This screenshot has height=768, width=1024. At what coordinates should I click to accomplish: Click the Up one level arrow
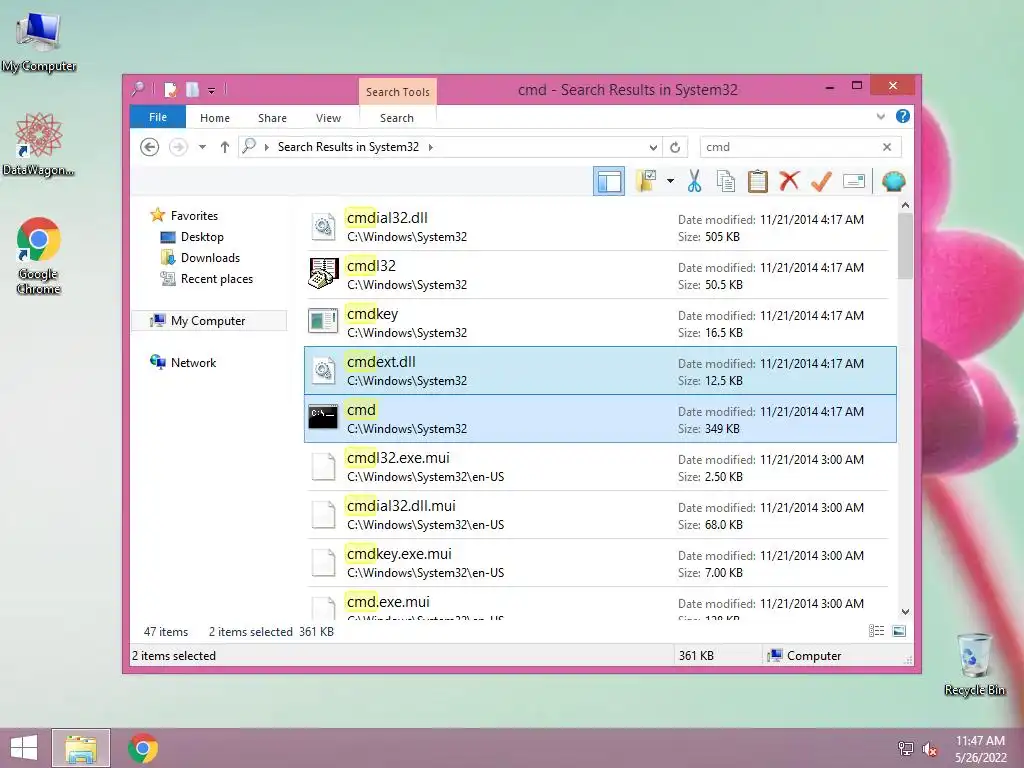[x=225, y=147]
